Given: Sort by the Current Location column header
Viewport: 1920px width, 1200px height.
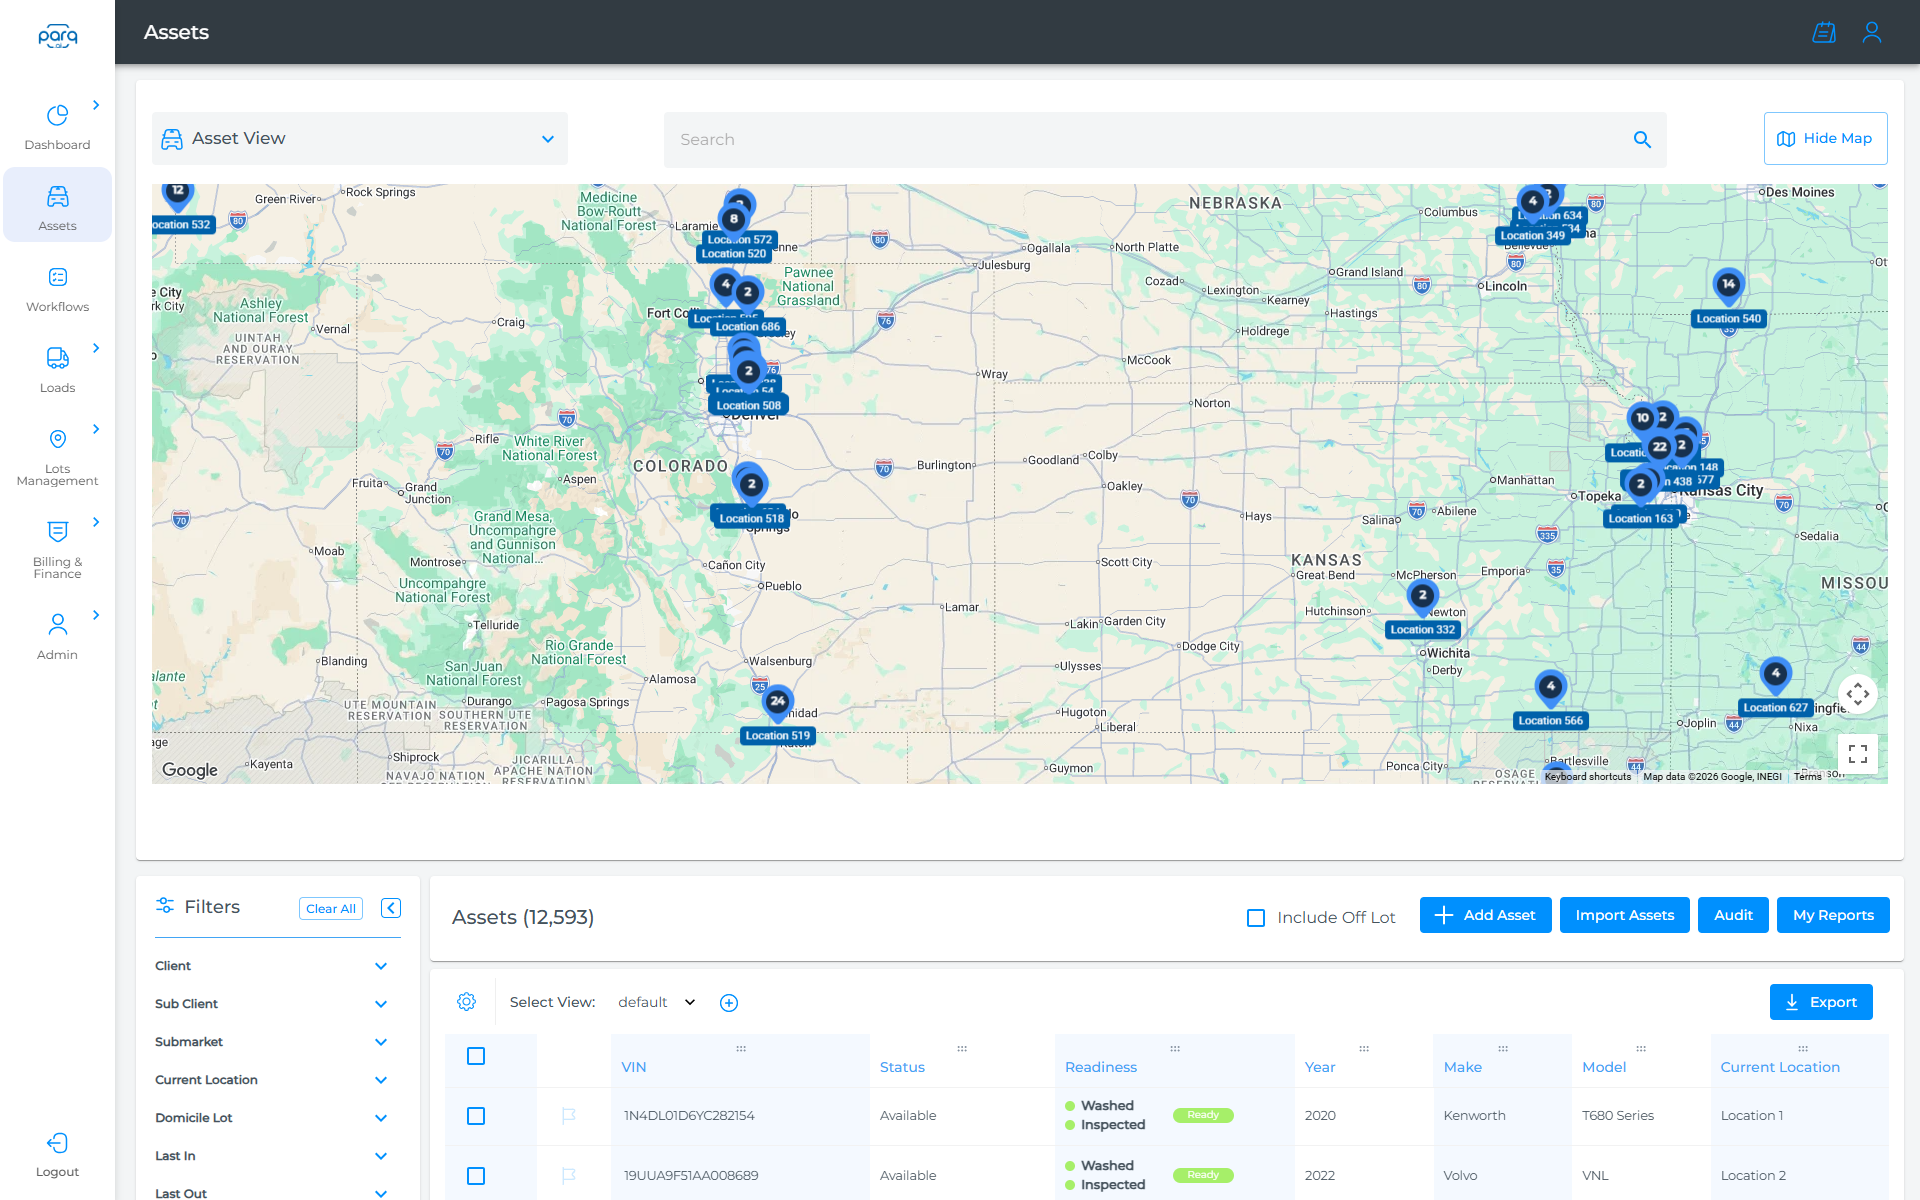Looking at the screenshot, I should (x=1780, y=1067).
